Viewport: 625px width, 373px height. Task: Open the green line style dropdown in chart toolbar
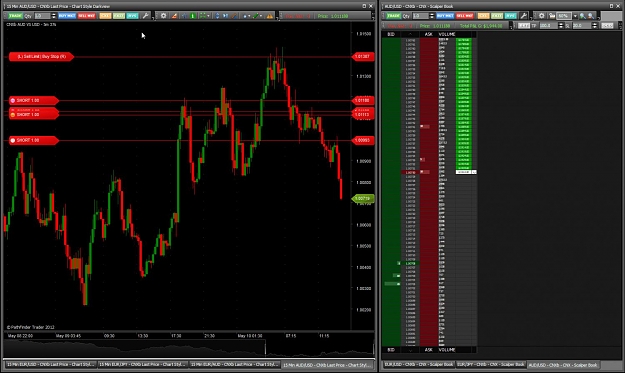[x=258, y=16]
